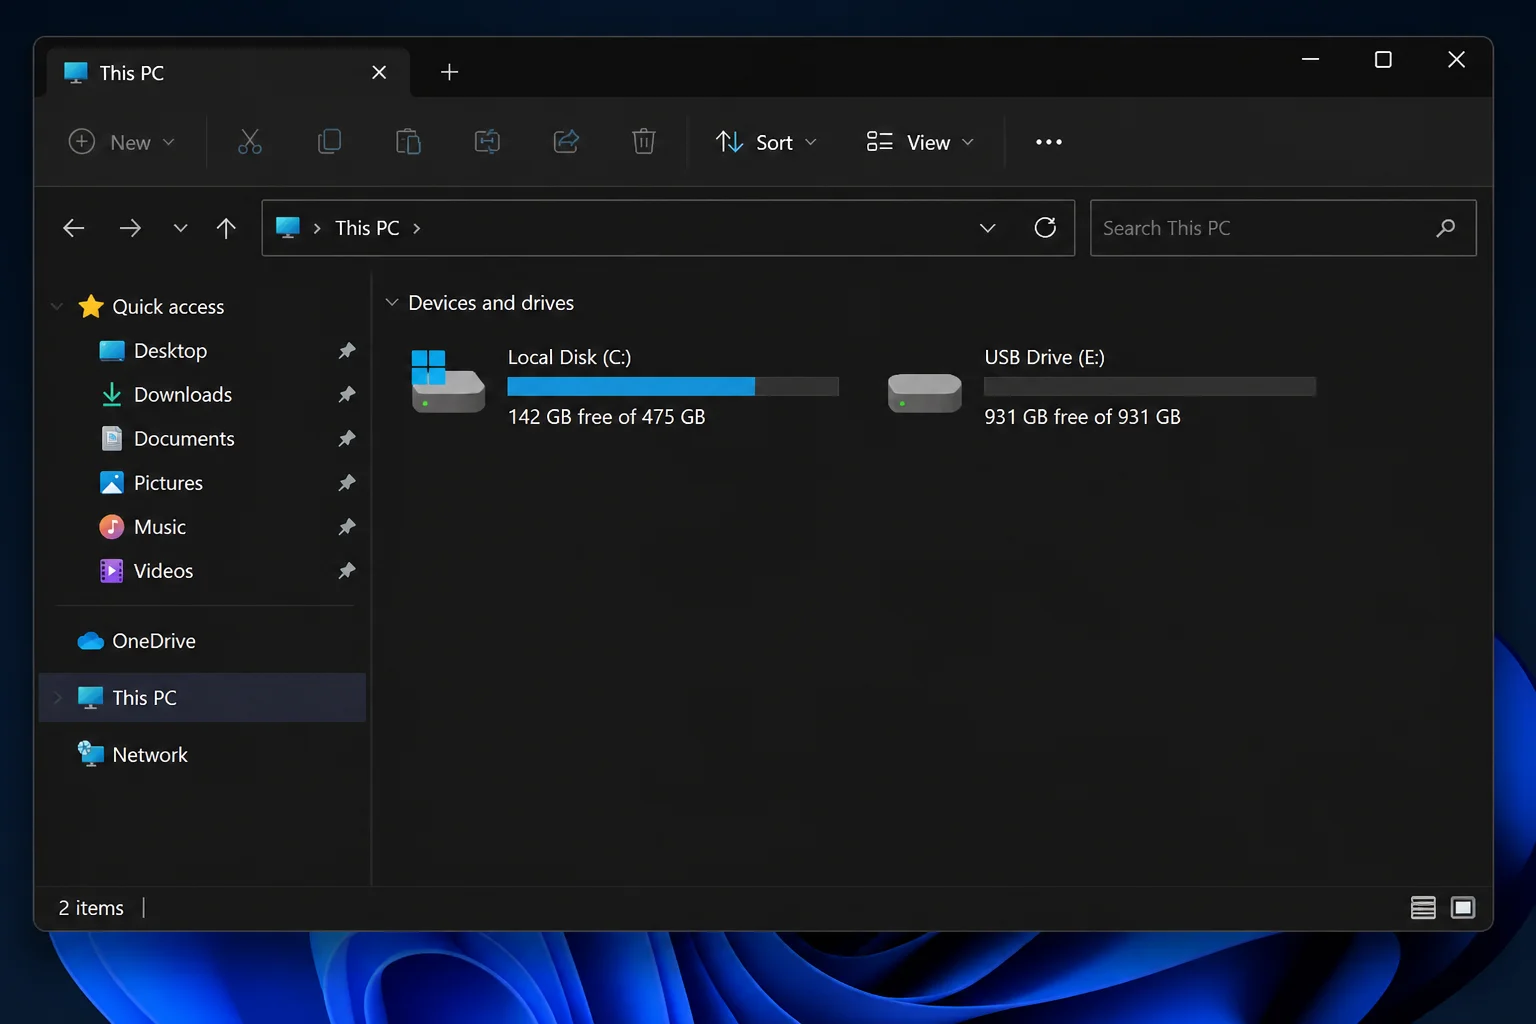The width and height of the screenshot is (1536, 1024).
Task: Refresh the This PC view
Action: click(1045, 228)
